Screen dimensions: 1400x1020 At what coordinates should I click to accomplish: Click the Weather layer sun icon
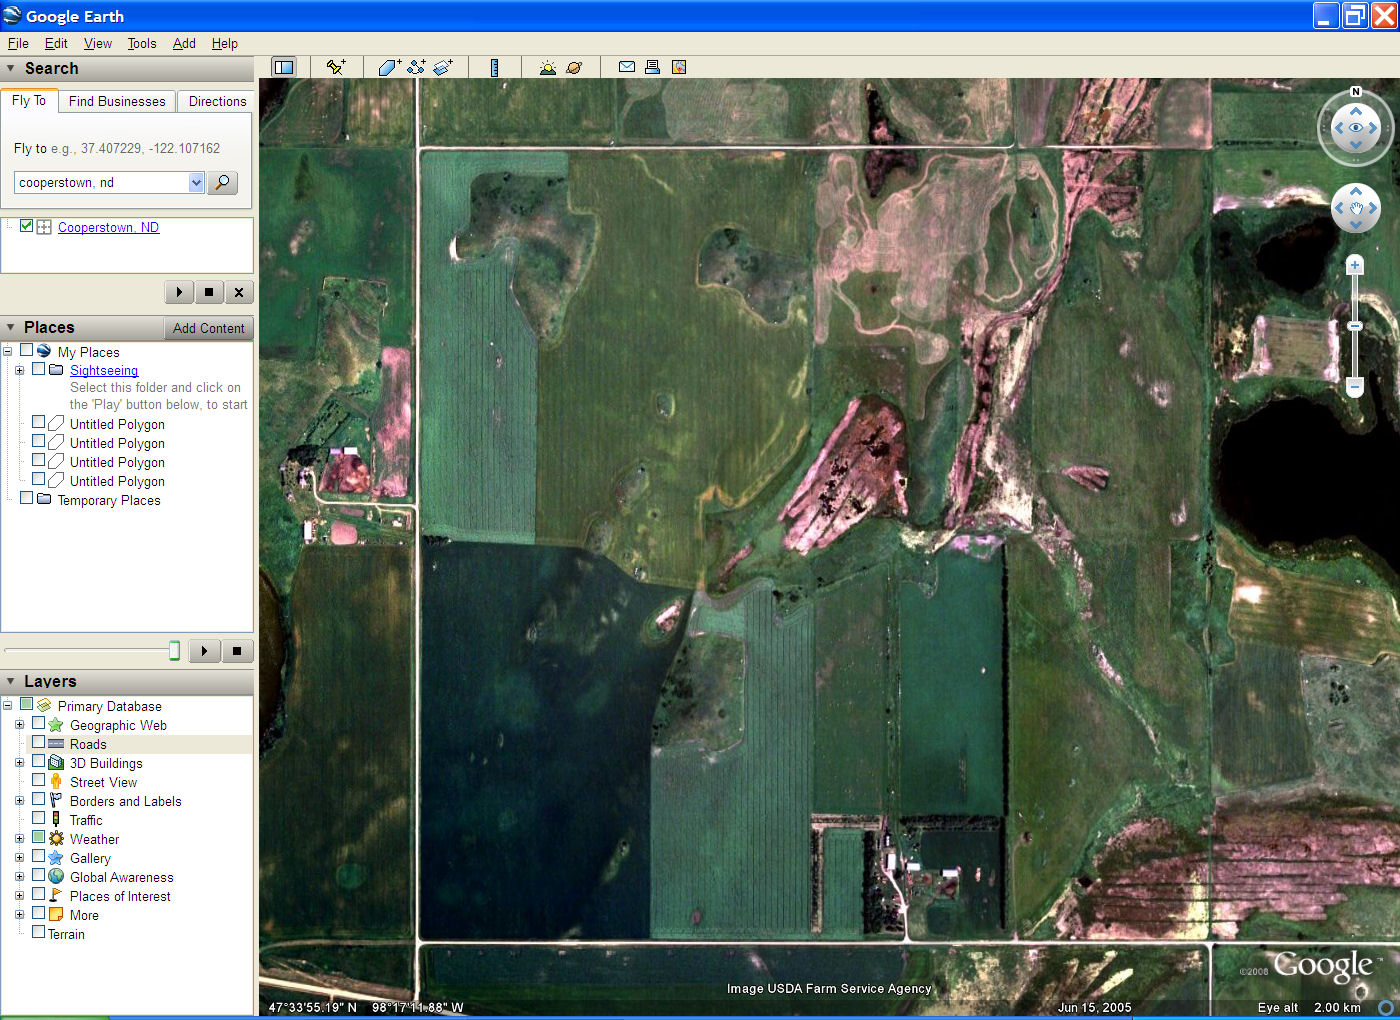56,838
